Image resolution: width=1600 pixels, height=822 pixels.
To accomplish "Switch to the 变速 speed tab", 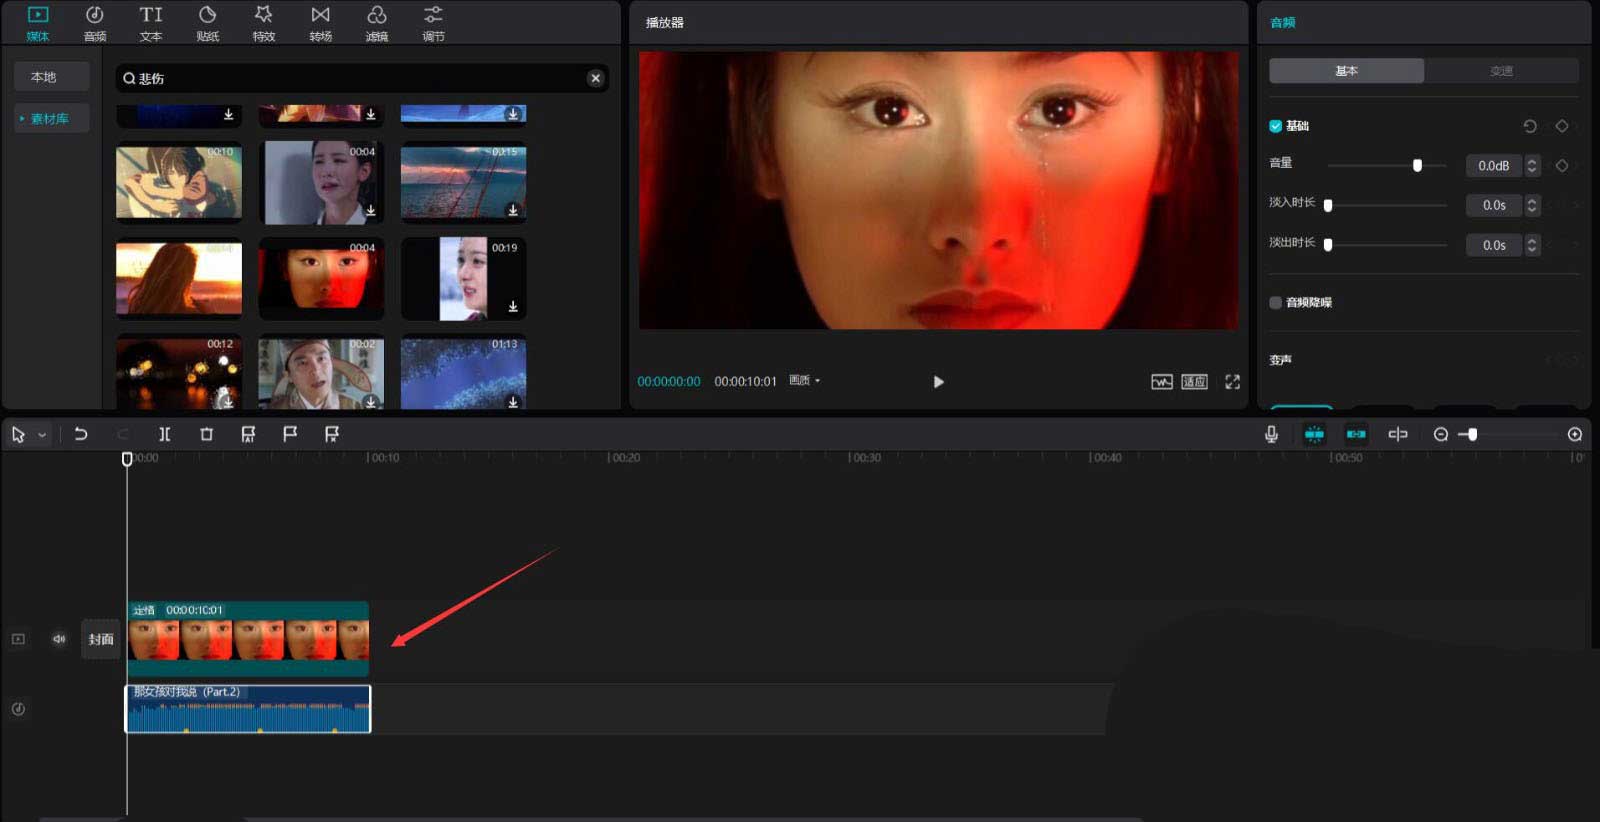I will pyautogui.click(x=1501, y=71).
